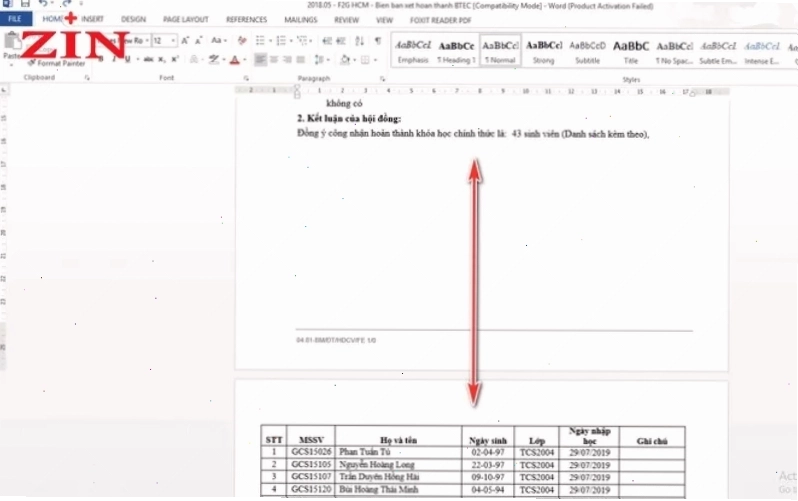This screenshot has width=798, height=501.
Task: Decrease the paragraph indent
Action: pyautogui.click(x=327, y=41)
